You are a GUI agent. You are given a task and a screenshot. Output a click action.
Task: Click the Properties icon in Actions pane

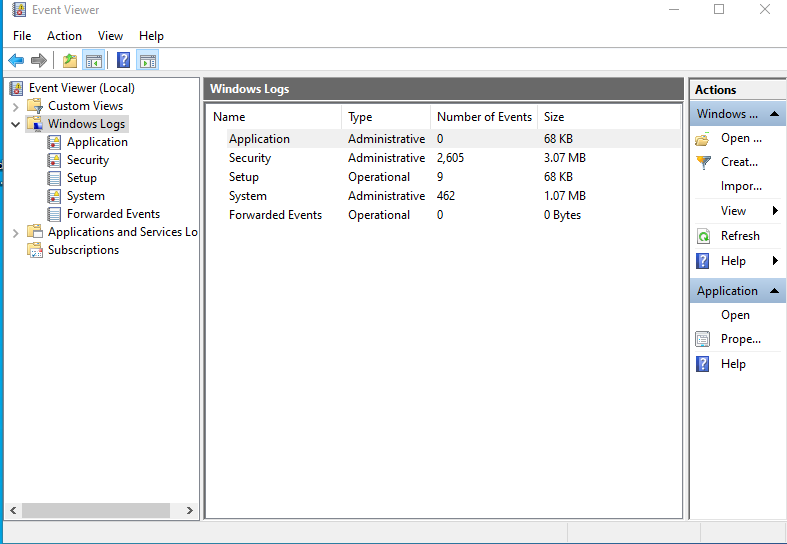pos(703,339)
